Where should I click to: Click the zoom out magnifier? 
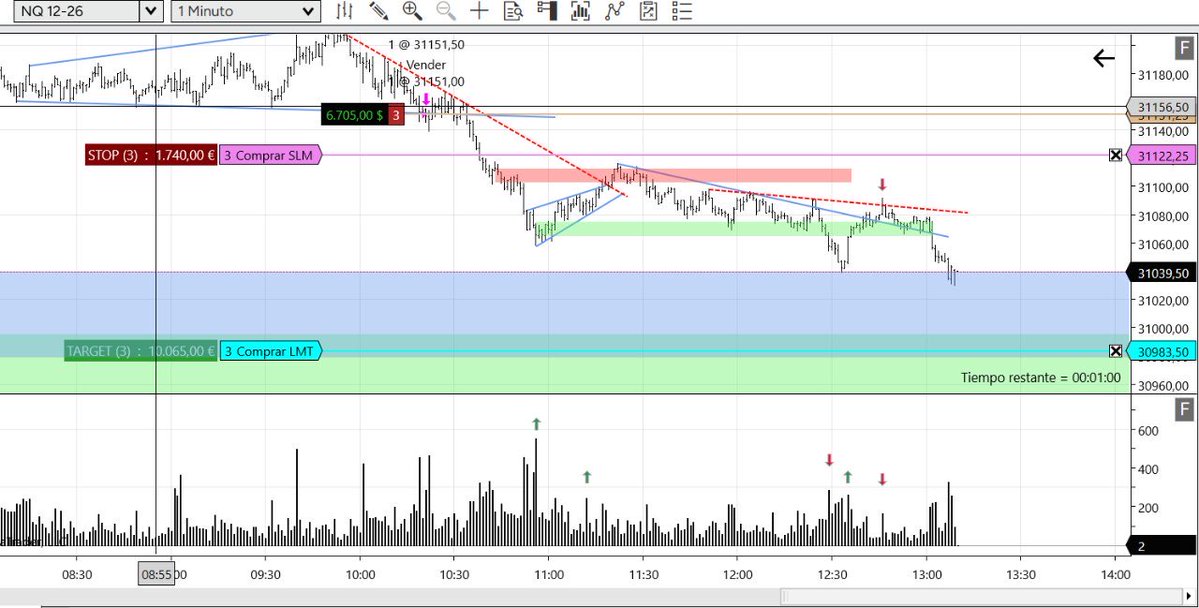pyautogui.click(x=446, y=11)
